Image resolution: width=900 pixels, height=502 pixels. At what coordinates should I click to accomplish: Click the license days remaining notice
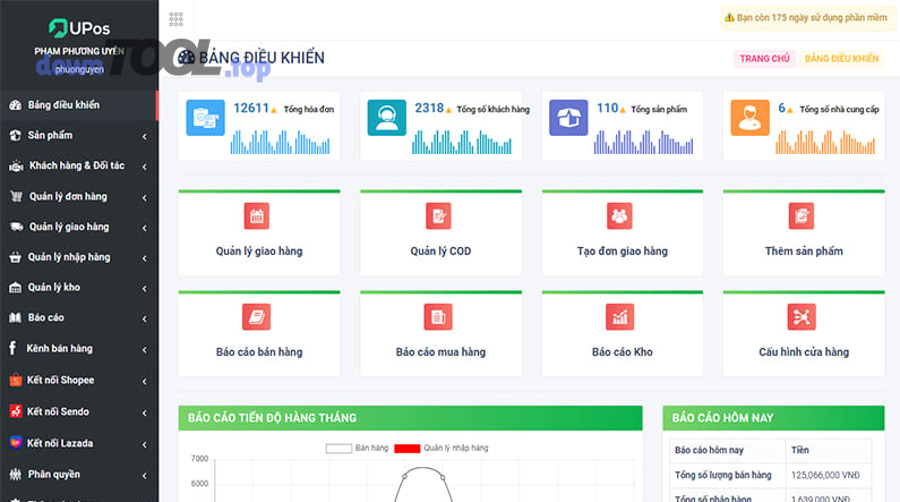[807, 18]
